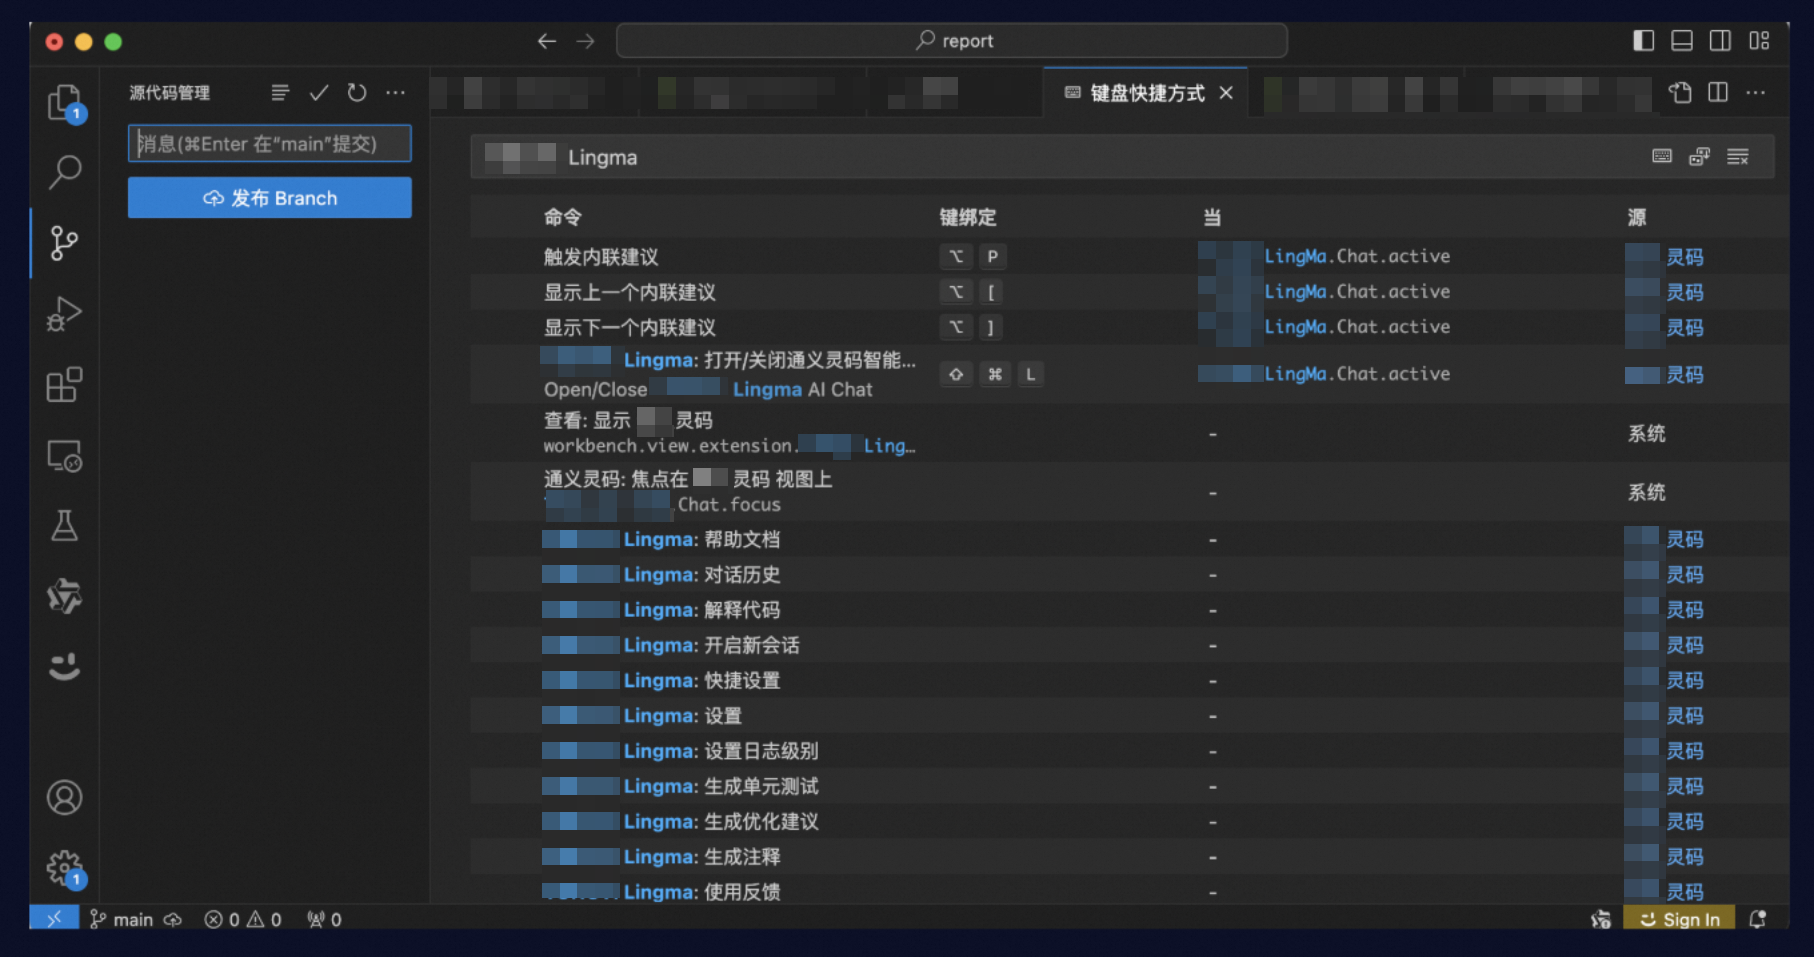This screenshot has width=1814, height=957.
Task: Select the 键盘快捷方式 tab
Action: (1146, 93)
